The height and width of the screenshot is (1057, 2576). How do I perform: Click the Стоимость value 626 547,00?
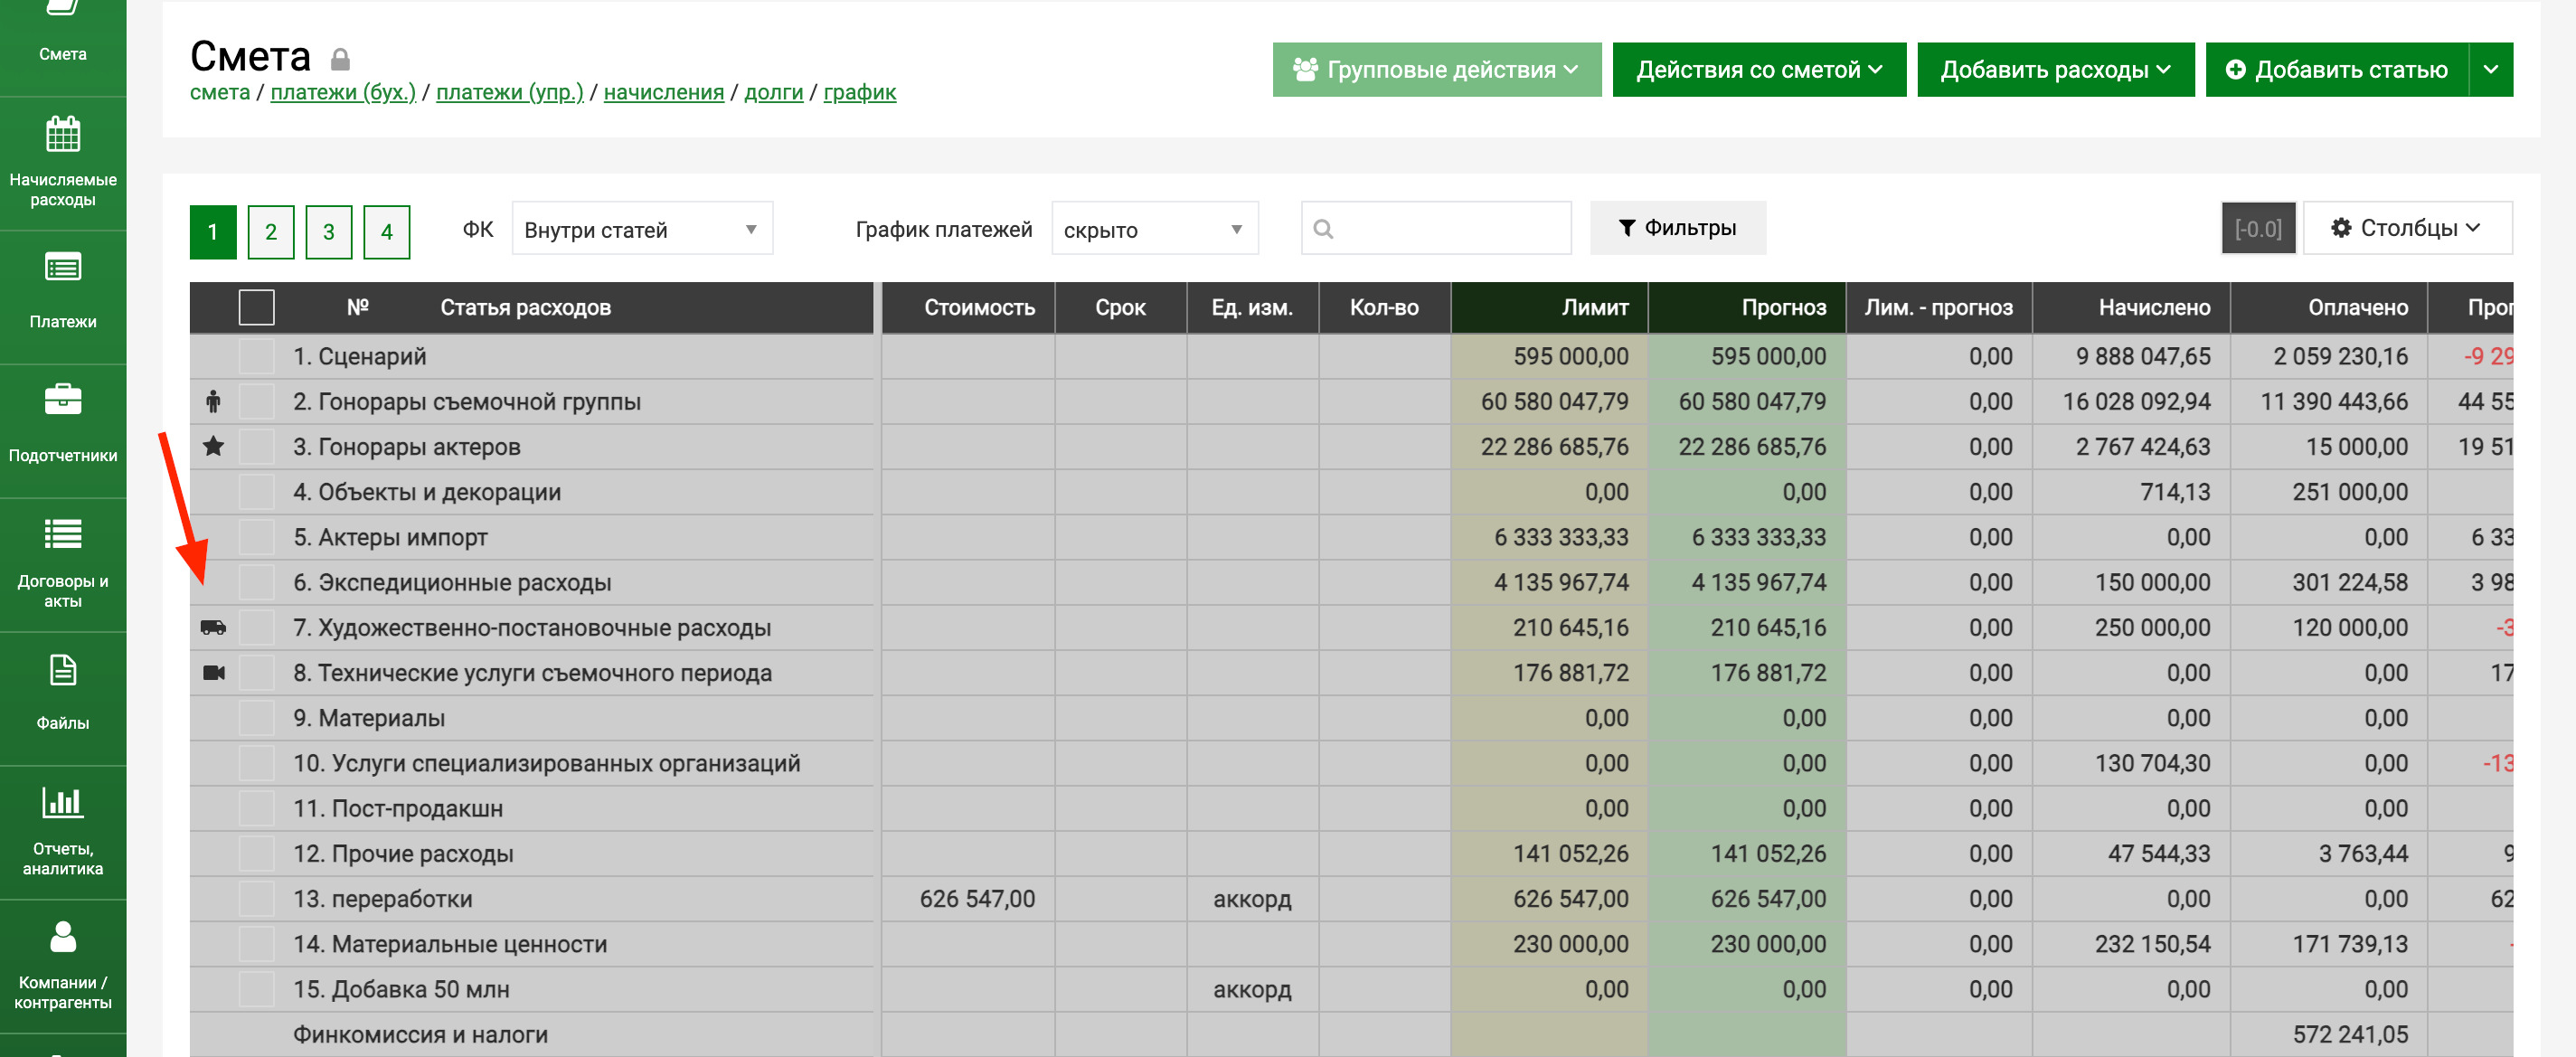click(977, 899)
